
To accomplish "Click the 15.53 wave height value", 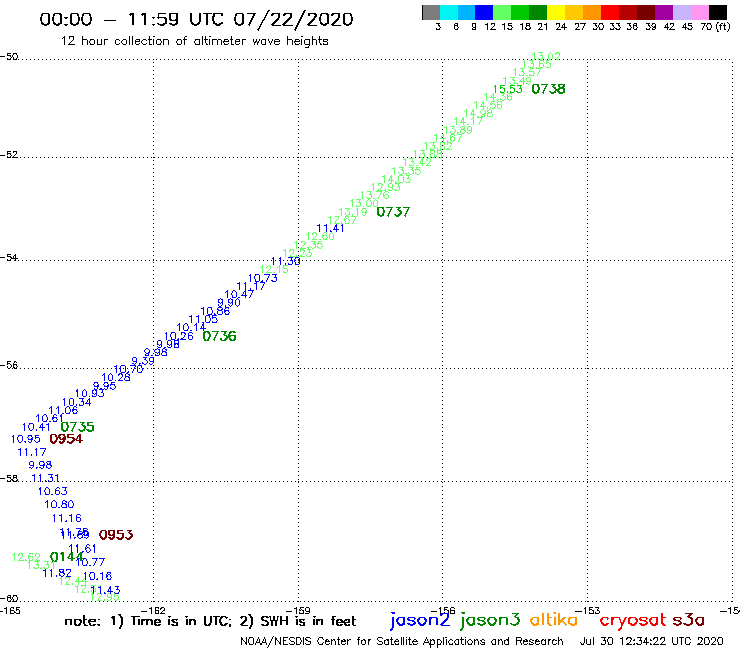I will [x=508, y=89].
